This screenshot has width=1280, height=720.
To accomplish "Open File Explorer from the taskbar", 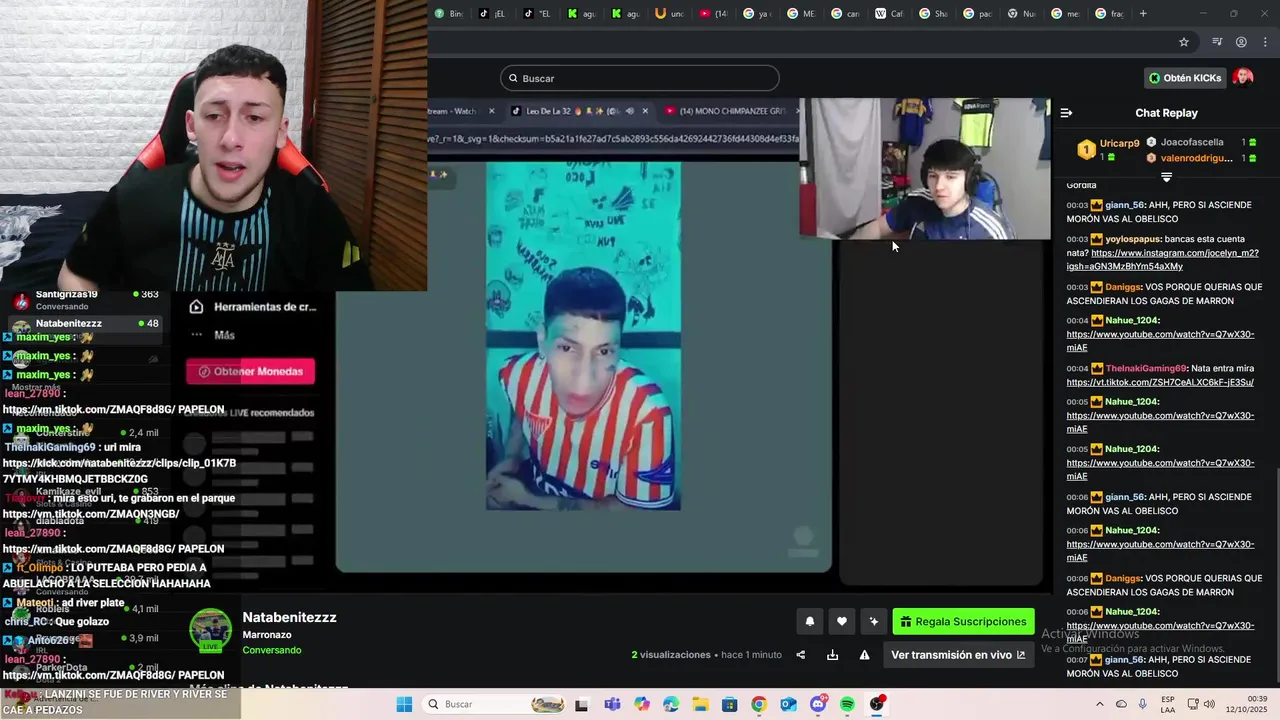I will [x=700, y=704].
